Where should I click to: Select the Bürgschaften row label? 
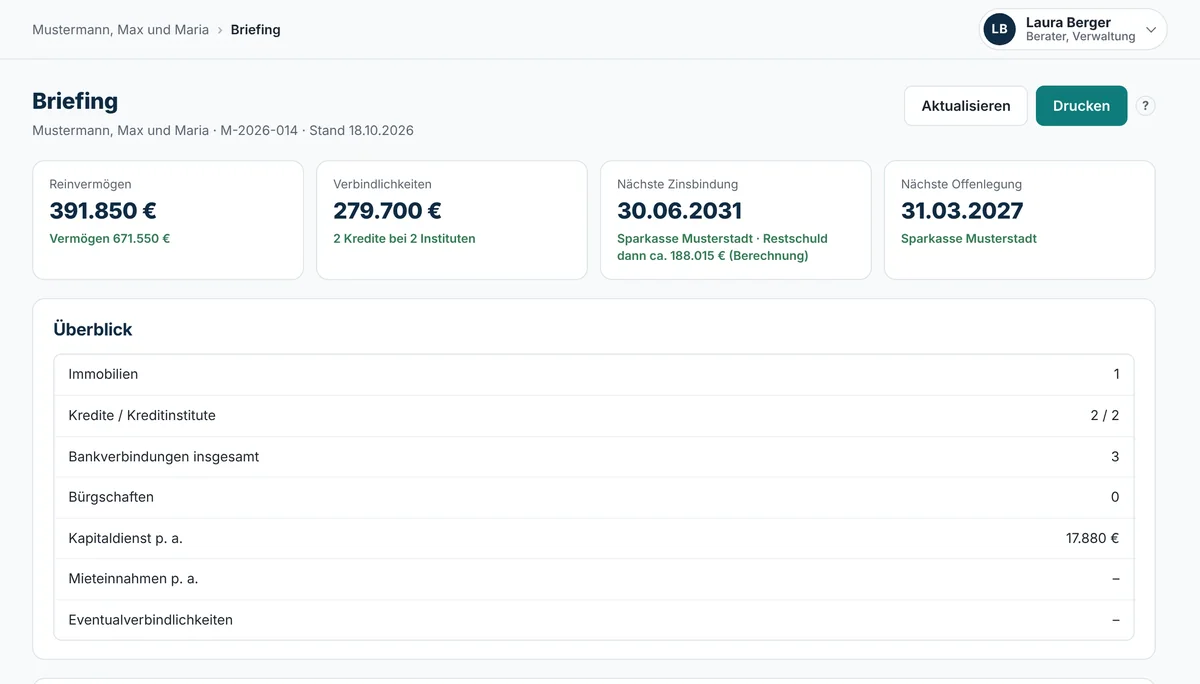click(111, 497)
